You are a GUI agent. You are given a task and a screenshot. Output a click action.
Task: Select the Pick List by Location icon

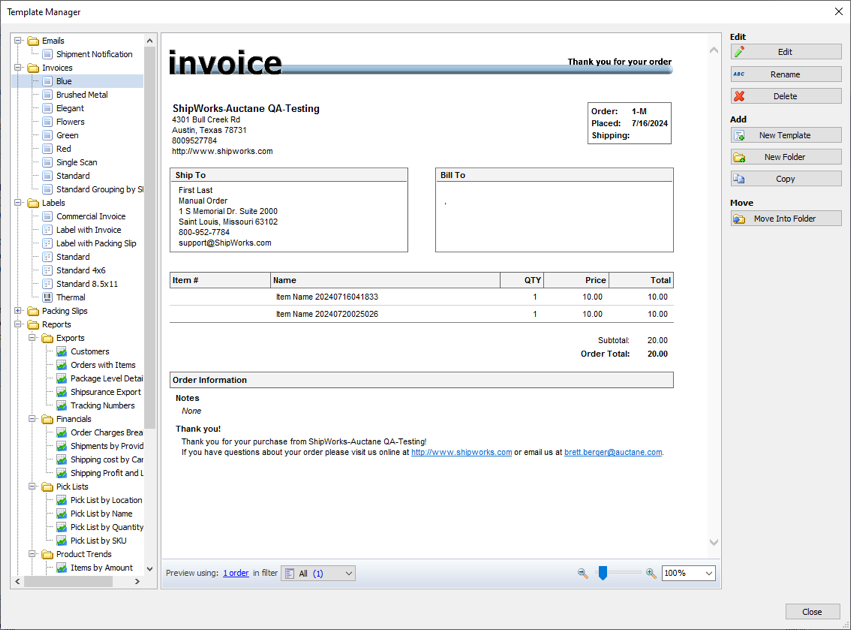click(x=62, y=500)
